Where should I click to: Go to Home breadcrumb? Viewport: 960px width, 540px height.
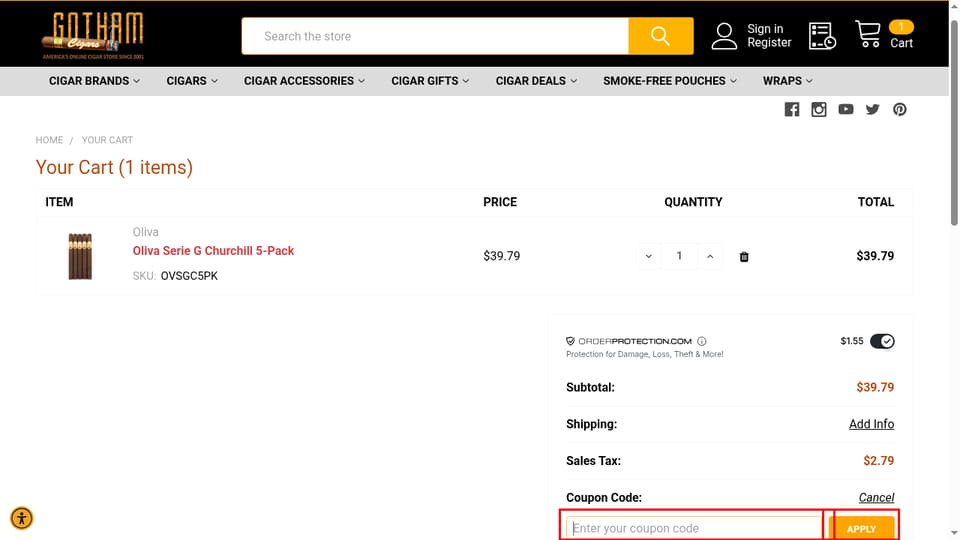[49, 140]
